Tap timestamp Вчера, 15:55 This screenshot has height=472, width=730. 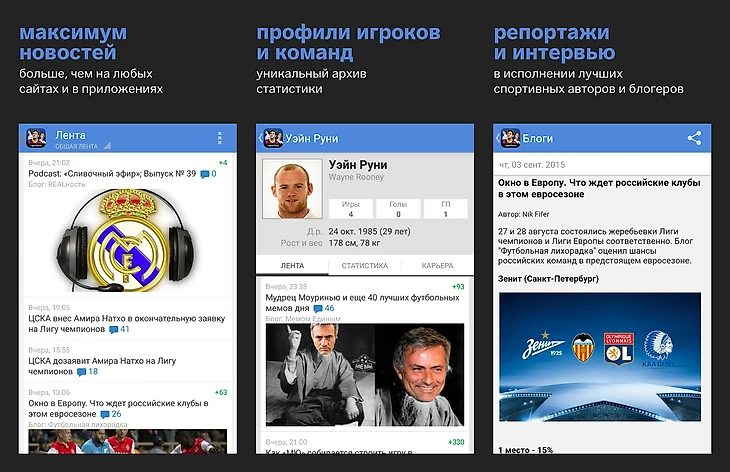pyautogui.click(x=49, y=350)
